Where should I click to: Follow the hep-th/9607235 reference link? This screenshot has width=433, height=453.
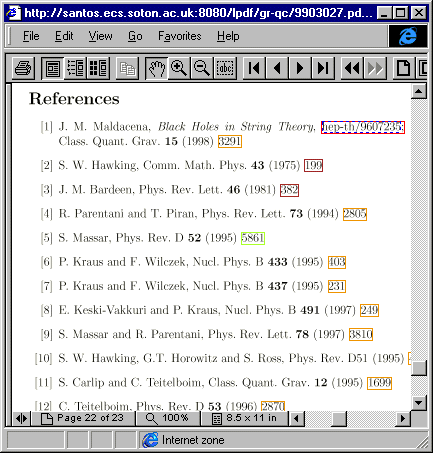pos(363,127)
